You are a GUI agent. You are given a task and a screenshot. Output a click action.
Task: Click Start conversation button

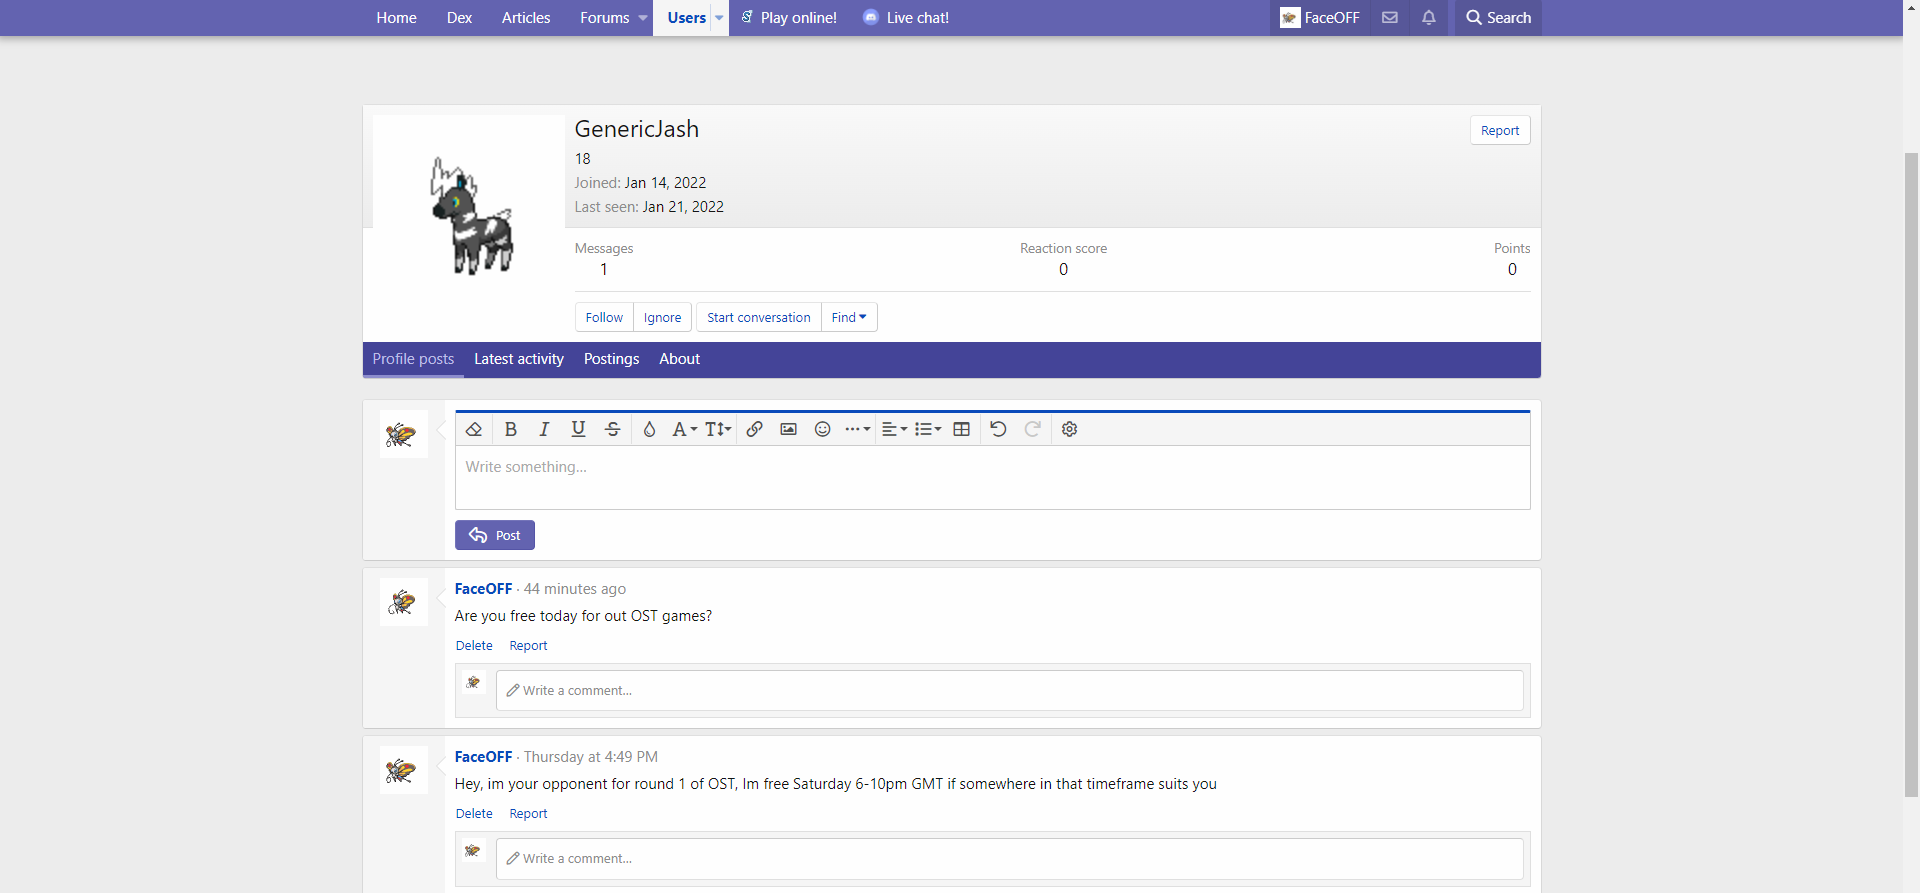click(x=758, y=317)
